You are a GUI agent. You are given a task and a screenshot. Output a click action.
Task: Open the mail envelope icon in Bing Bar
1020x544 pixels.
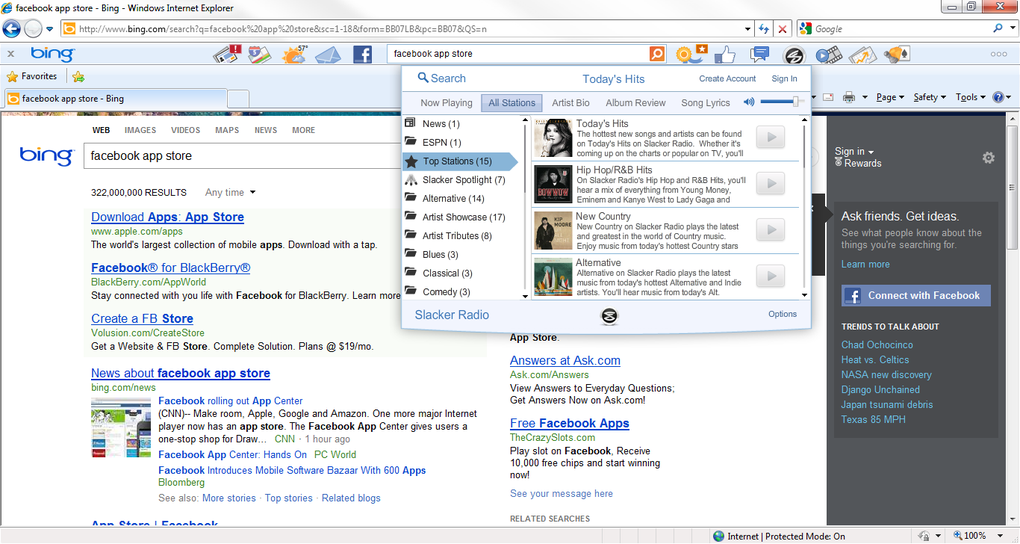329,55
